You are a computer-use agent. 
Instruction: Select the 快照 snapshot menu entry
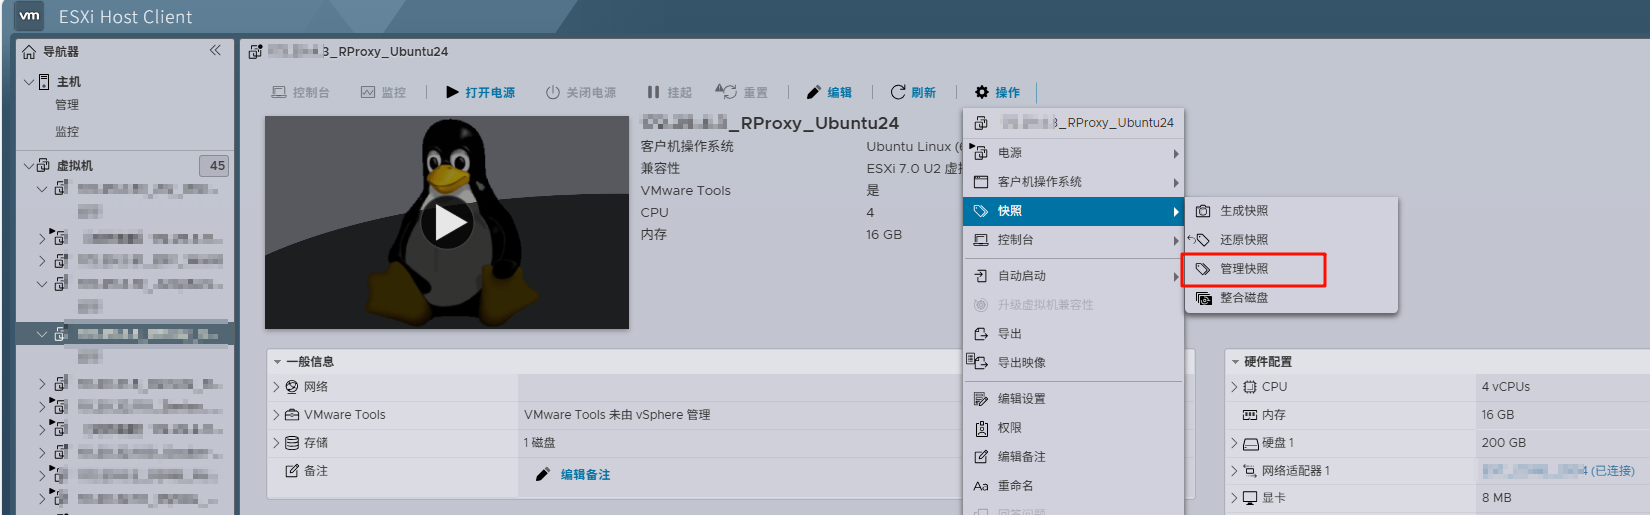click(x=1073, y=211)
